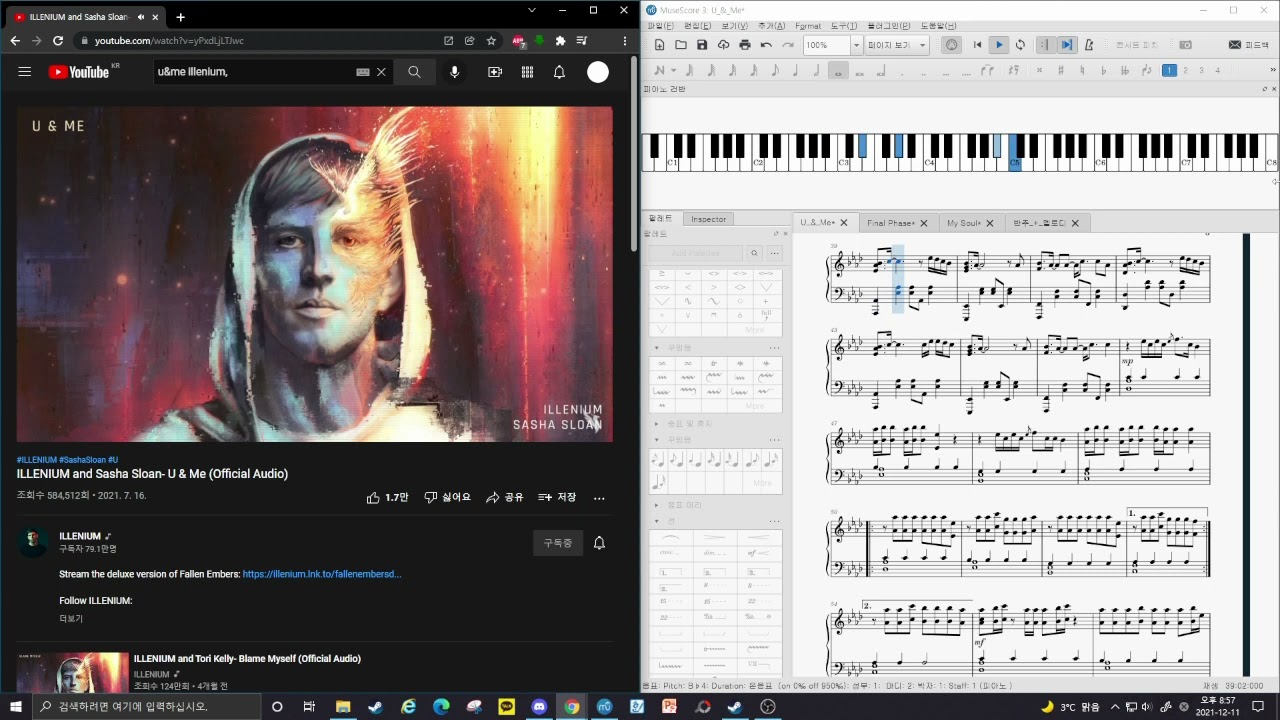Select double flat accidental
This screenshot has height=720, width=1280.
coord(1125,70)
